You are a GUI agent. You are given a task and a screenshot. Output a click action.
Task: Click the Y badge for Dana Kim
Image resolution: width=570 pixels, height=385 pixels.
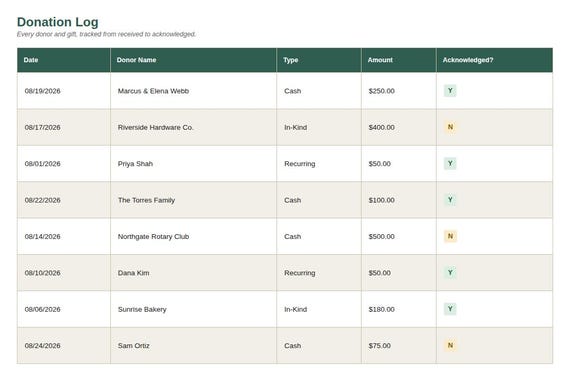pos(450,272)
